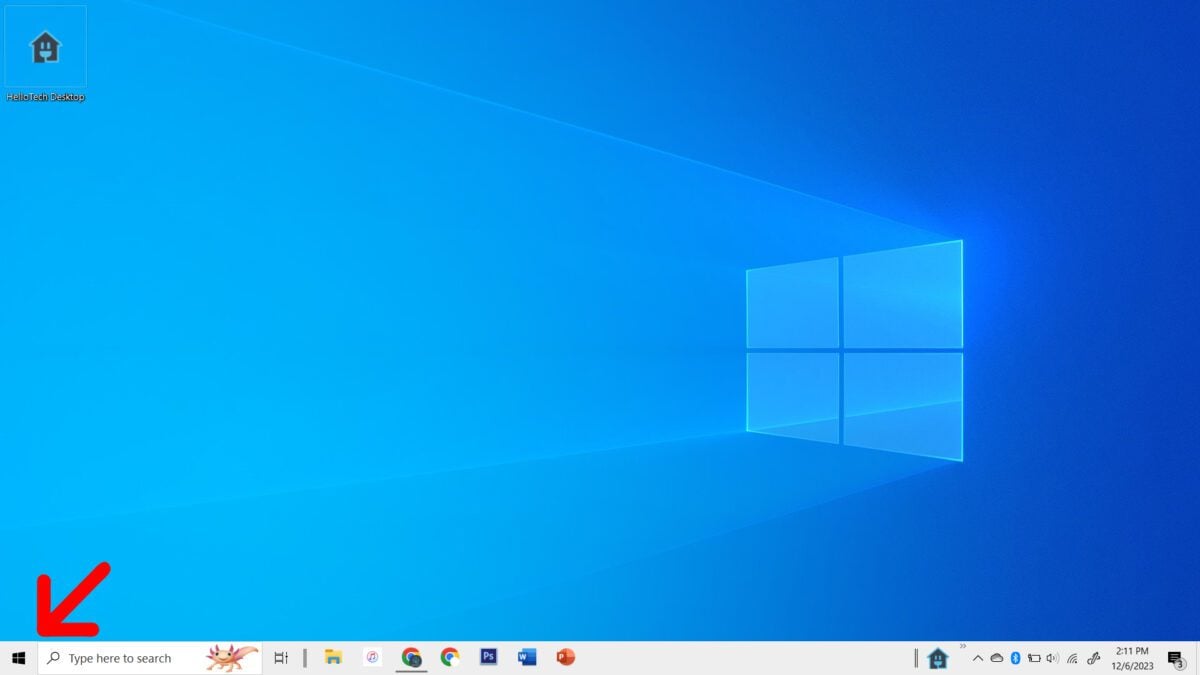Open the volume speaker control
The width and height of the screenshot is (1200, 675).
[1052, 658]
